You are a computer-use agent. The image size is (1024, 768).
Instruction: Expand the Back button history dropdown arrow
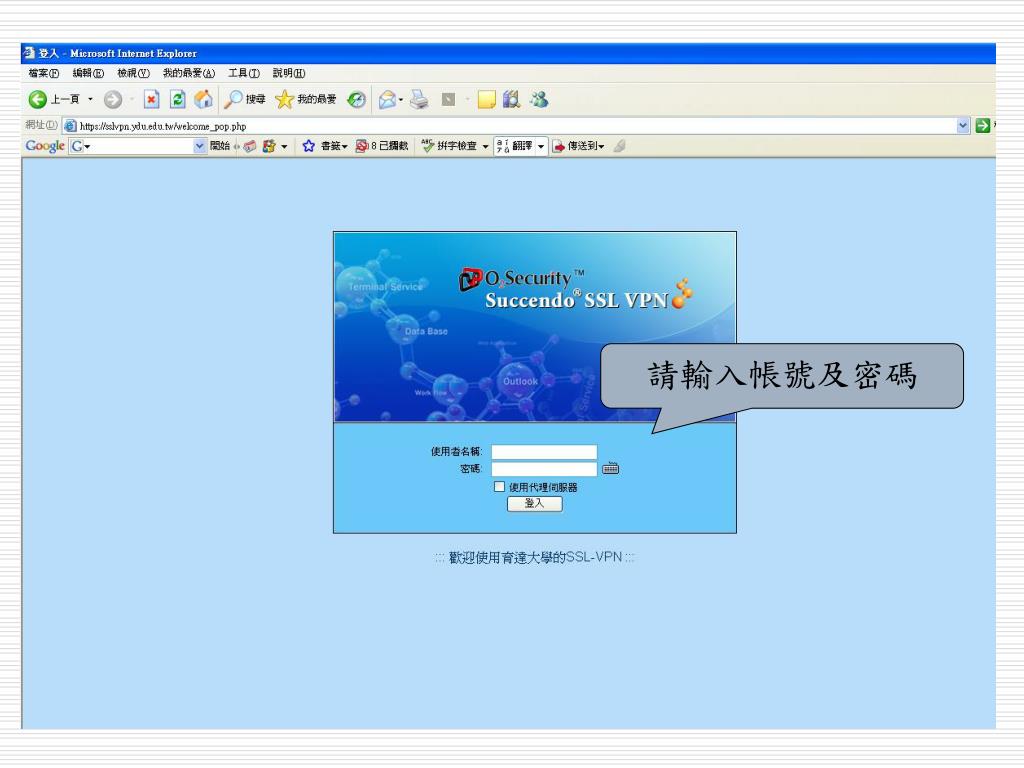(x=91, y=99)
